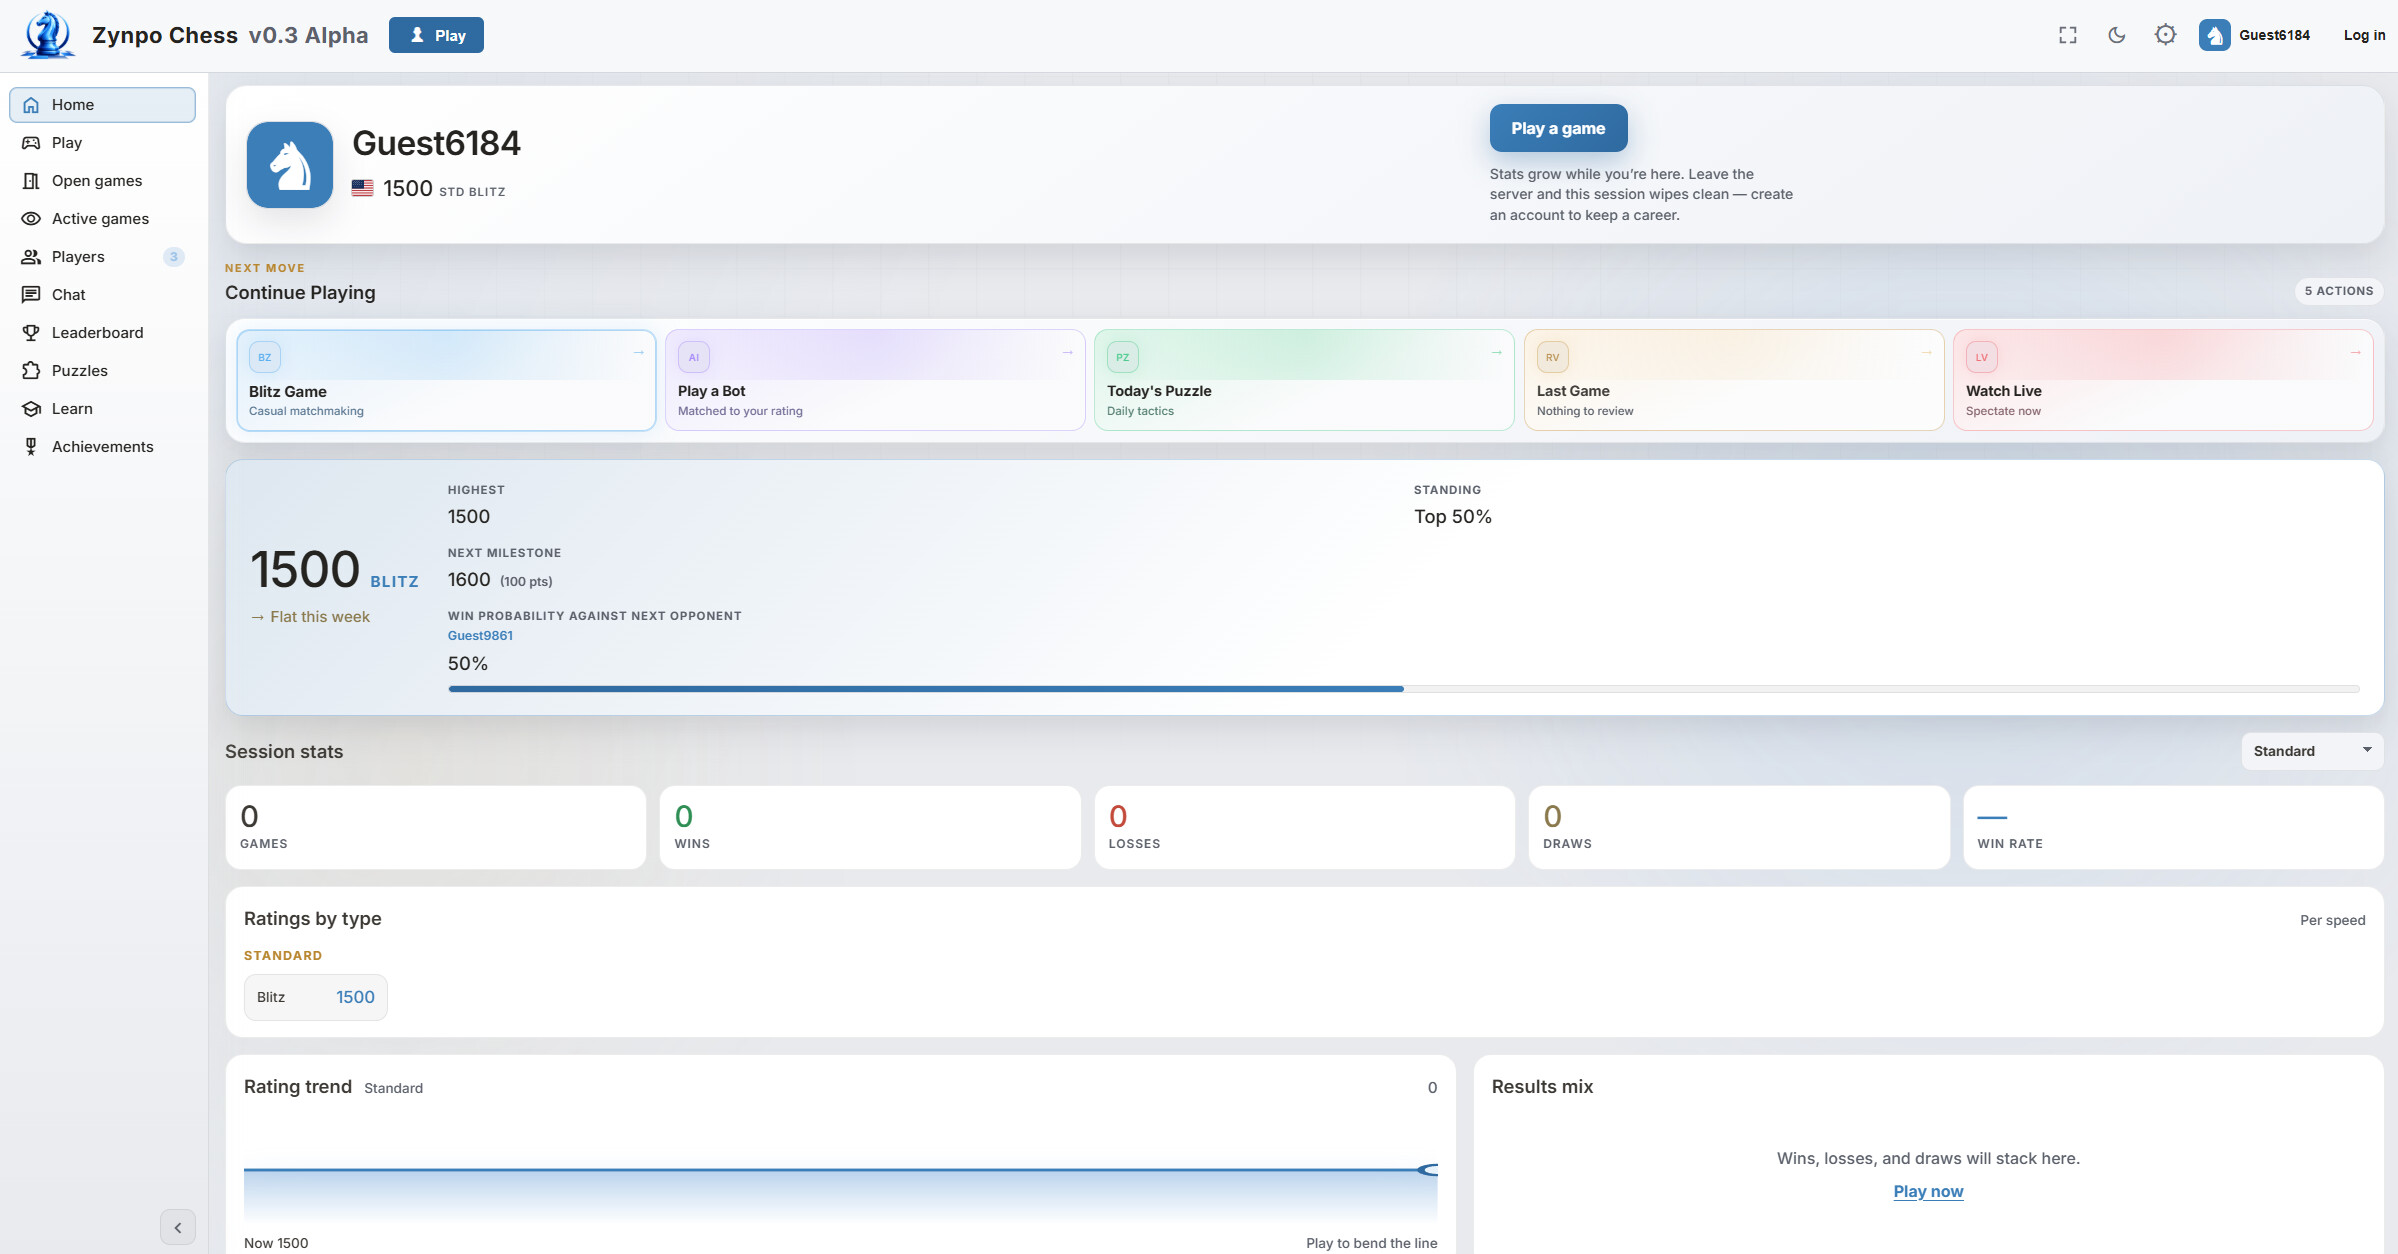Click the AI badge on the Play a Bot card
The image size is (2398, 1254).
click(694, 357)
